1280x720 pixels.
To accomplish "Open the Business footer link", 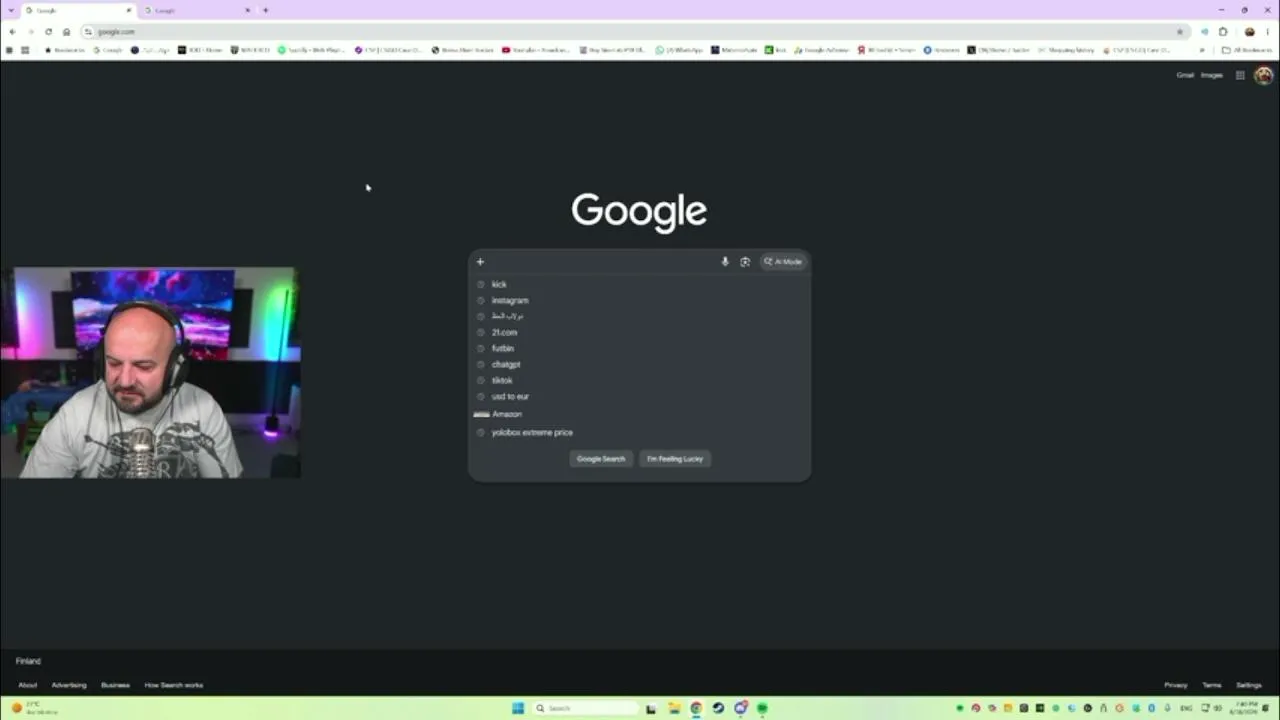I will click(x=115, y=685).
